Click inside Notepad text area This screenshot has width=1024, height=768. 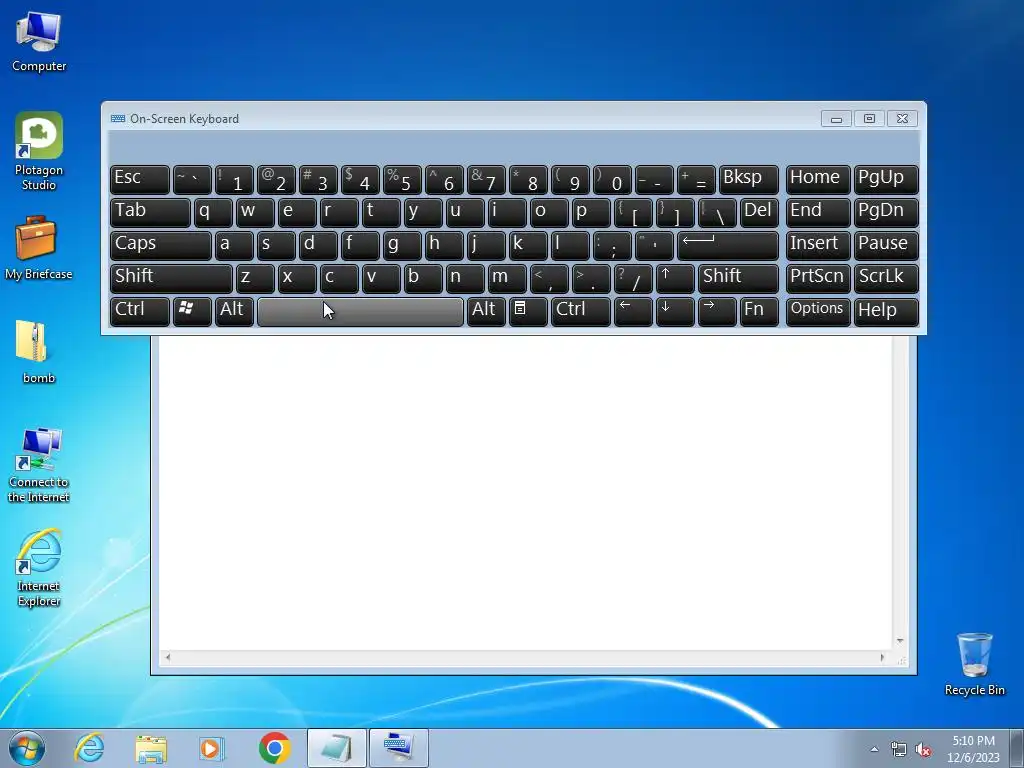[526, 493]
